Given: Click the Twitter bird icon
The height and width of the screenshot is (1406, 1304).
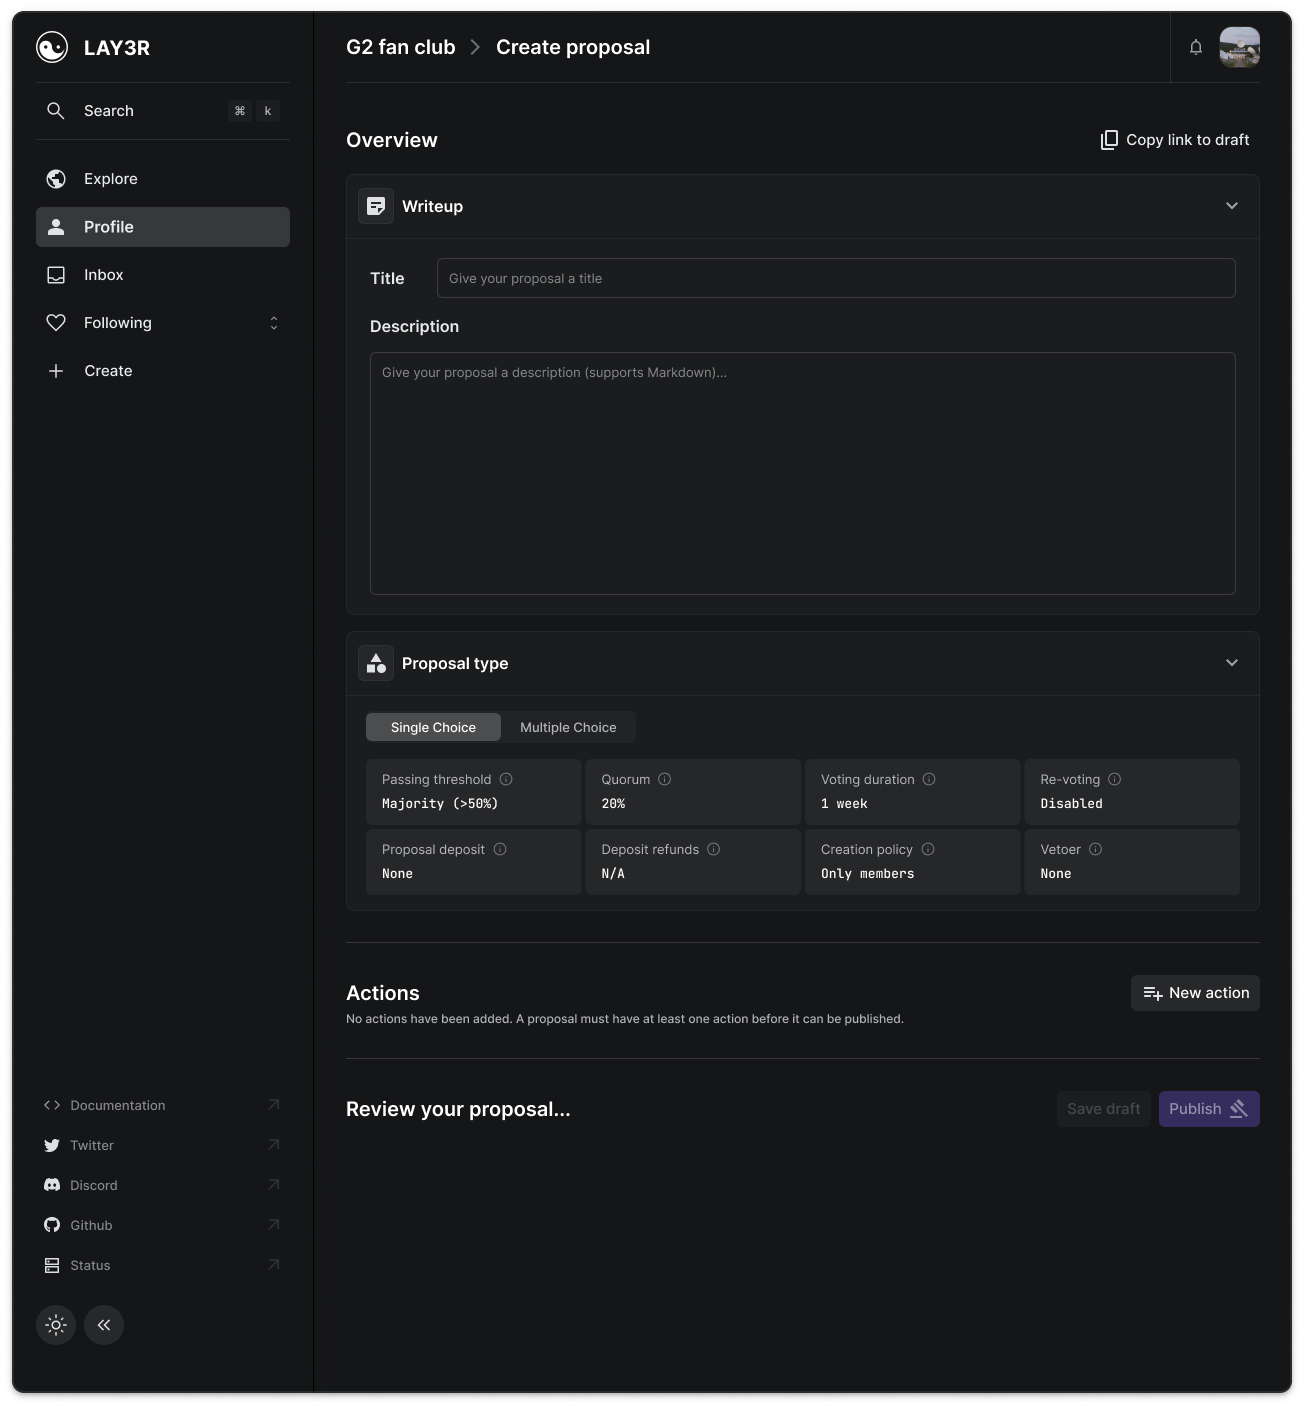Looking at the screenshot, I should click(51, 1145).
